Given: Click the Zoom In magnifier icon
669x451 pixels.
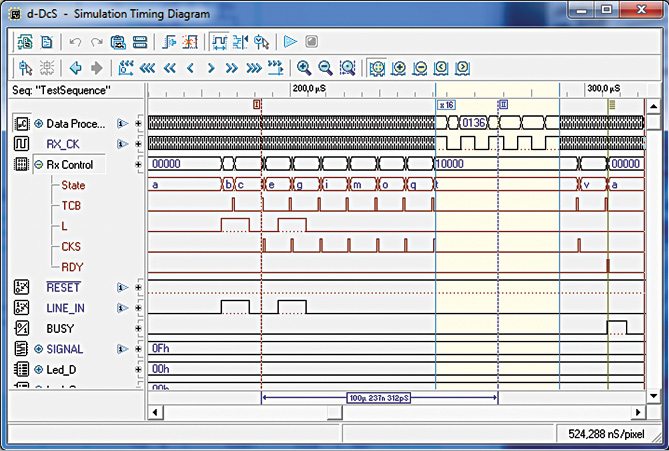Looking at the screenshot, I should click(x=304, y=68).
